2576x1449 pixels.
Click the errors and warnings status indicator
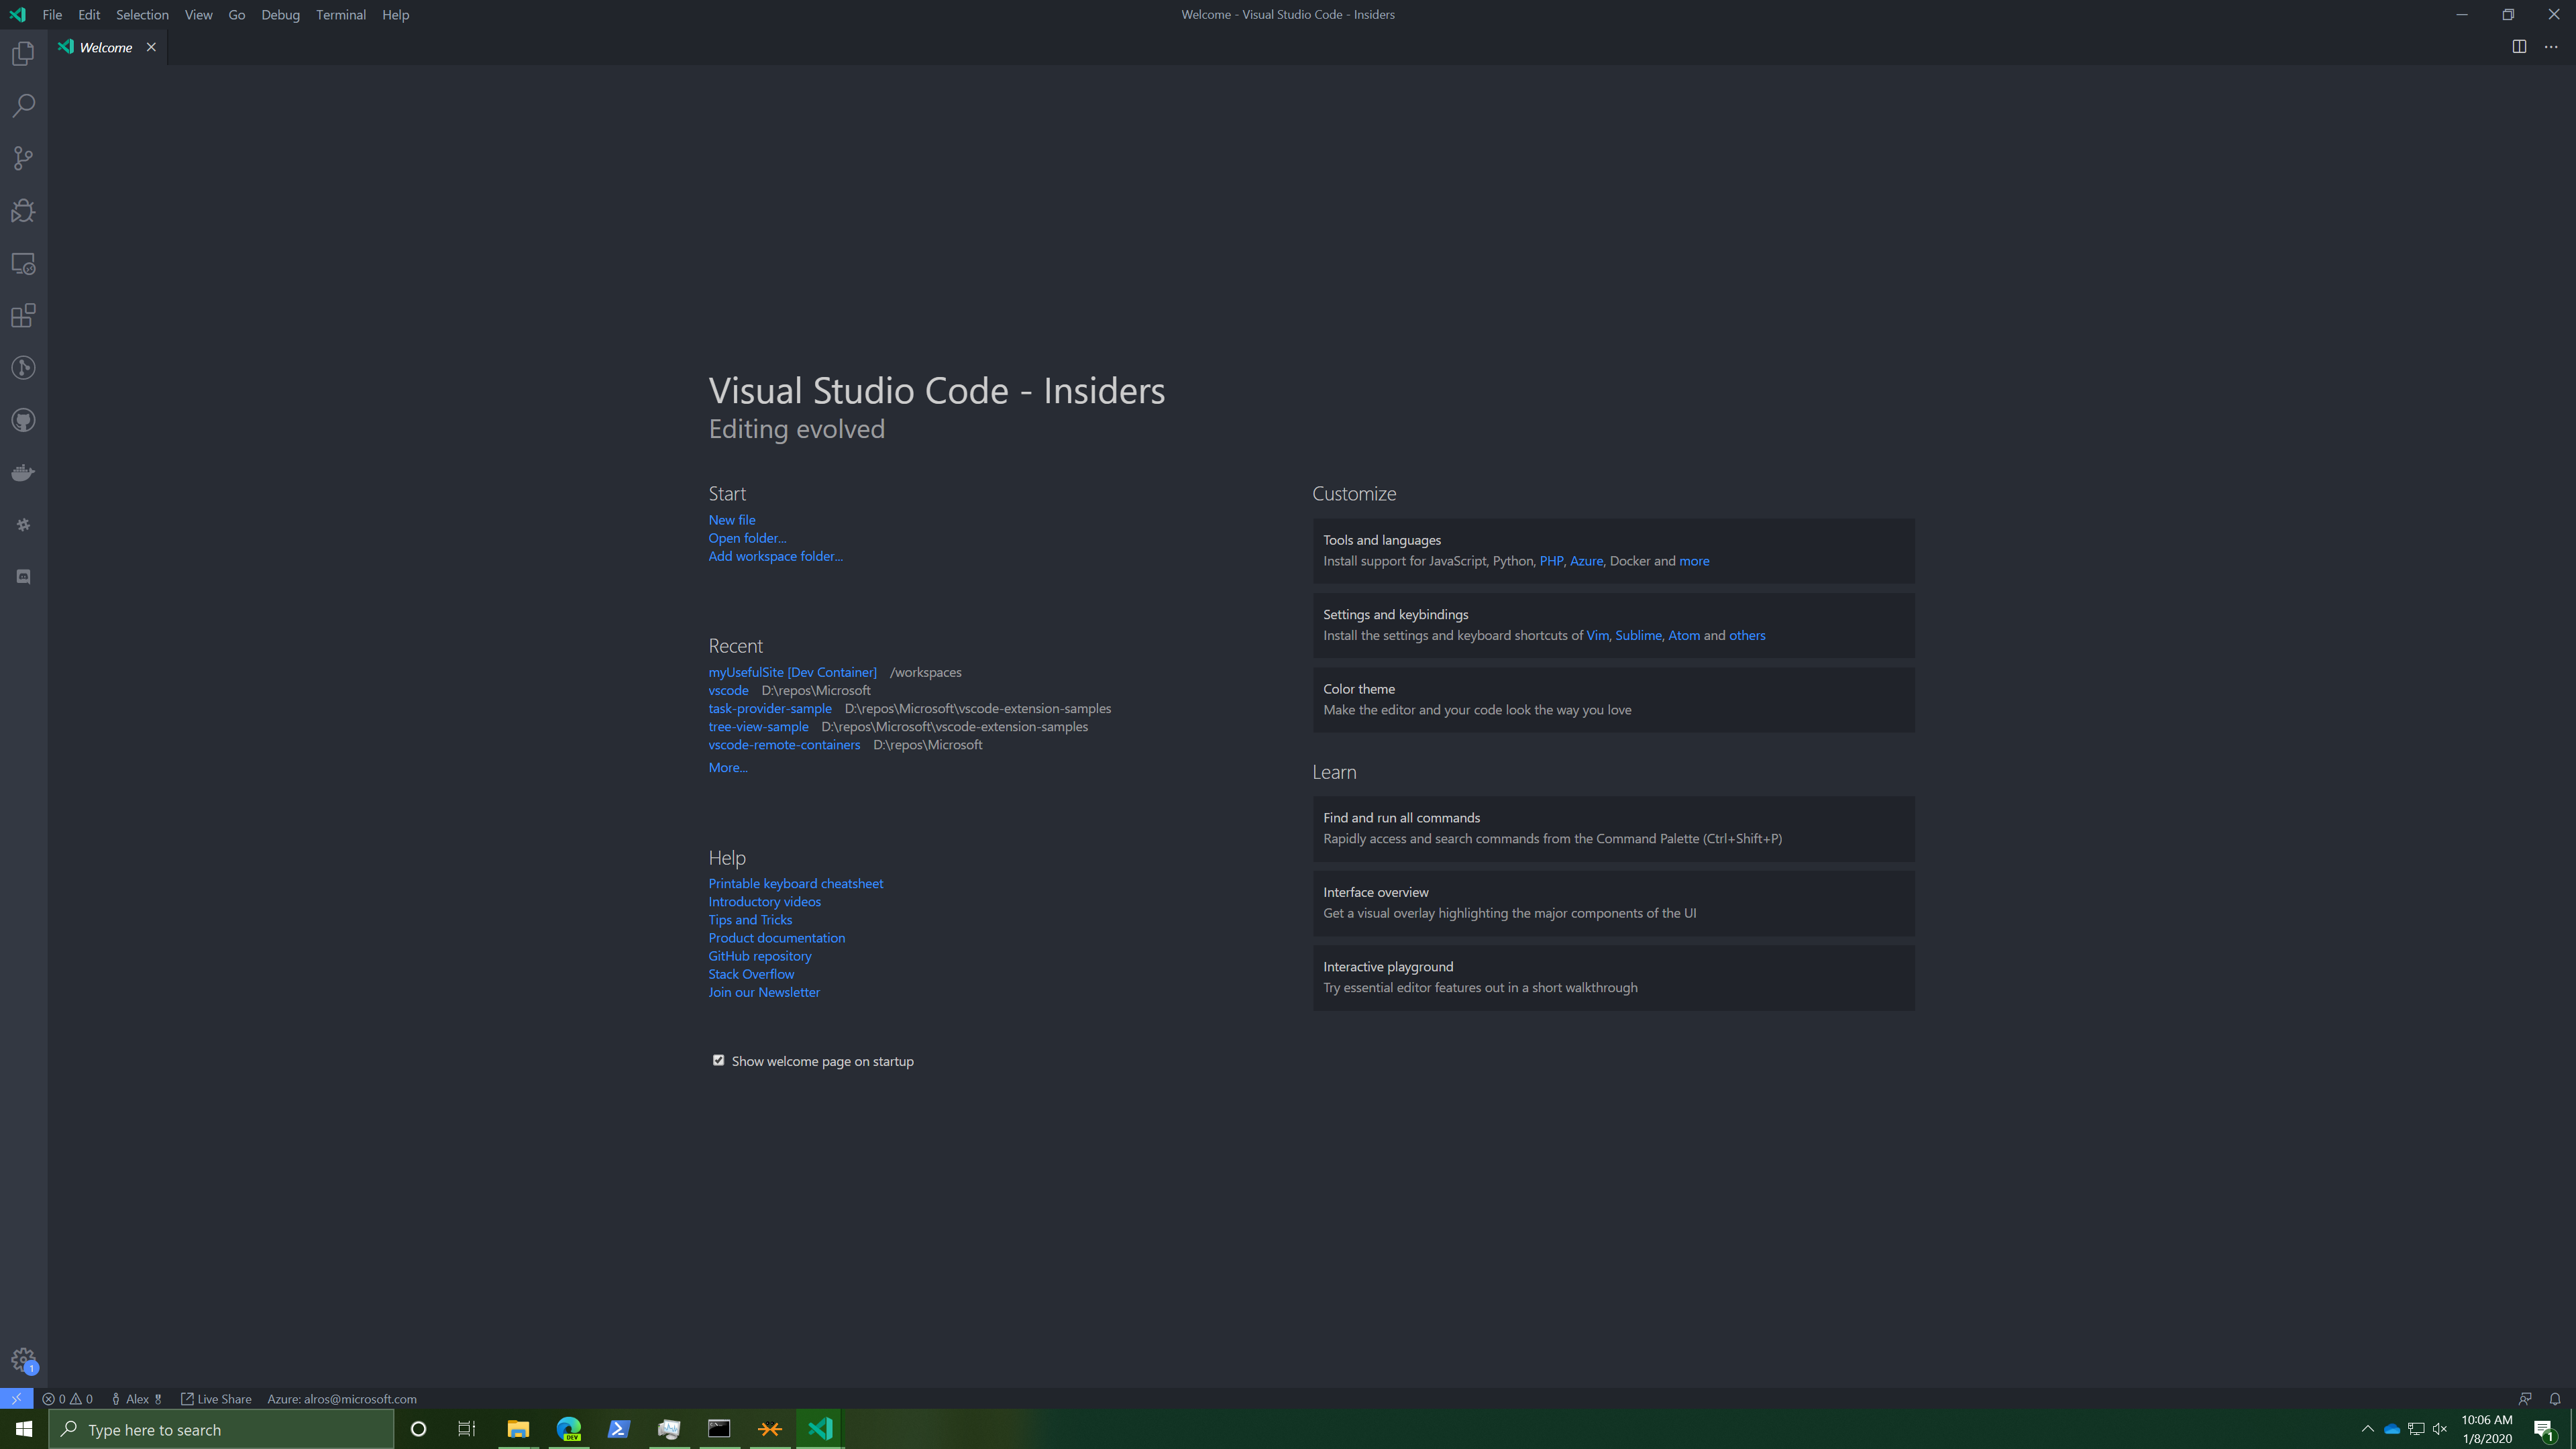pyautogui.click(x=67, y=1398)
